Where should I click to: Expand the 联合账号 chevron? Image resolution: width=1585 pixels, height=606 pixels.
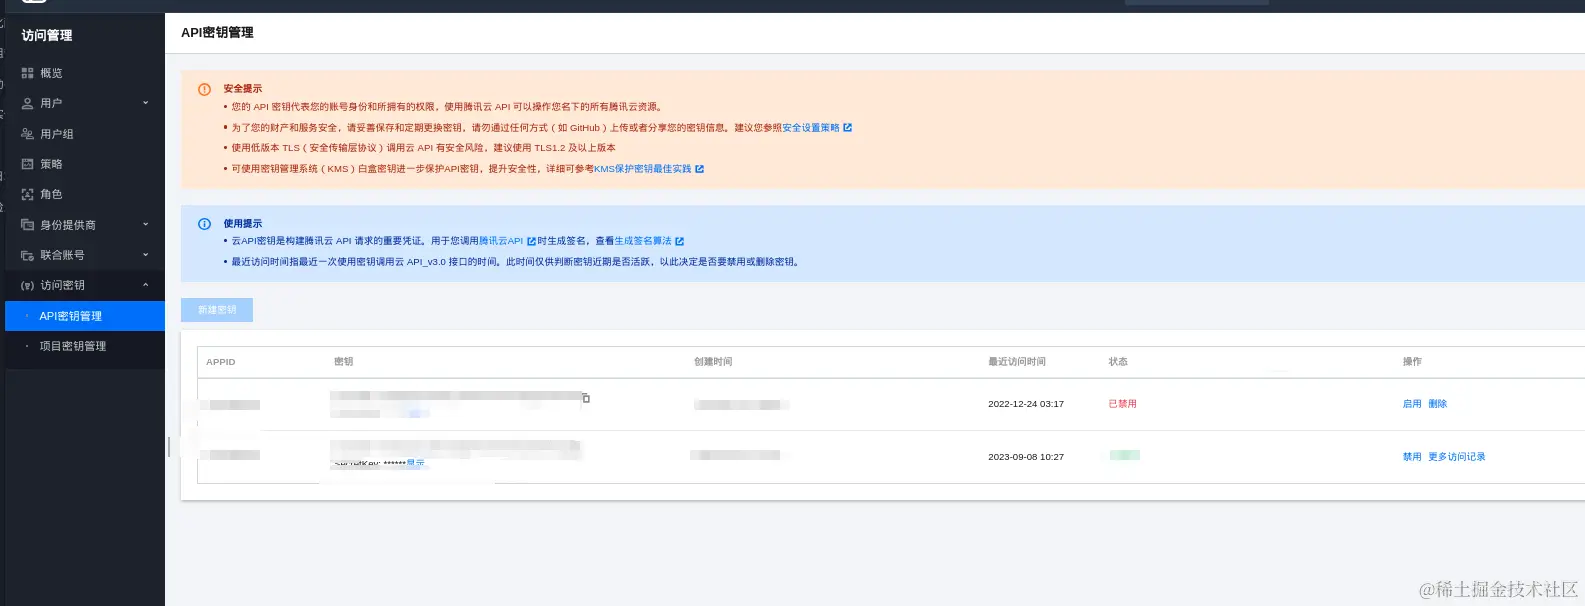click(x=146, y=255)
